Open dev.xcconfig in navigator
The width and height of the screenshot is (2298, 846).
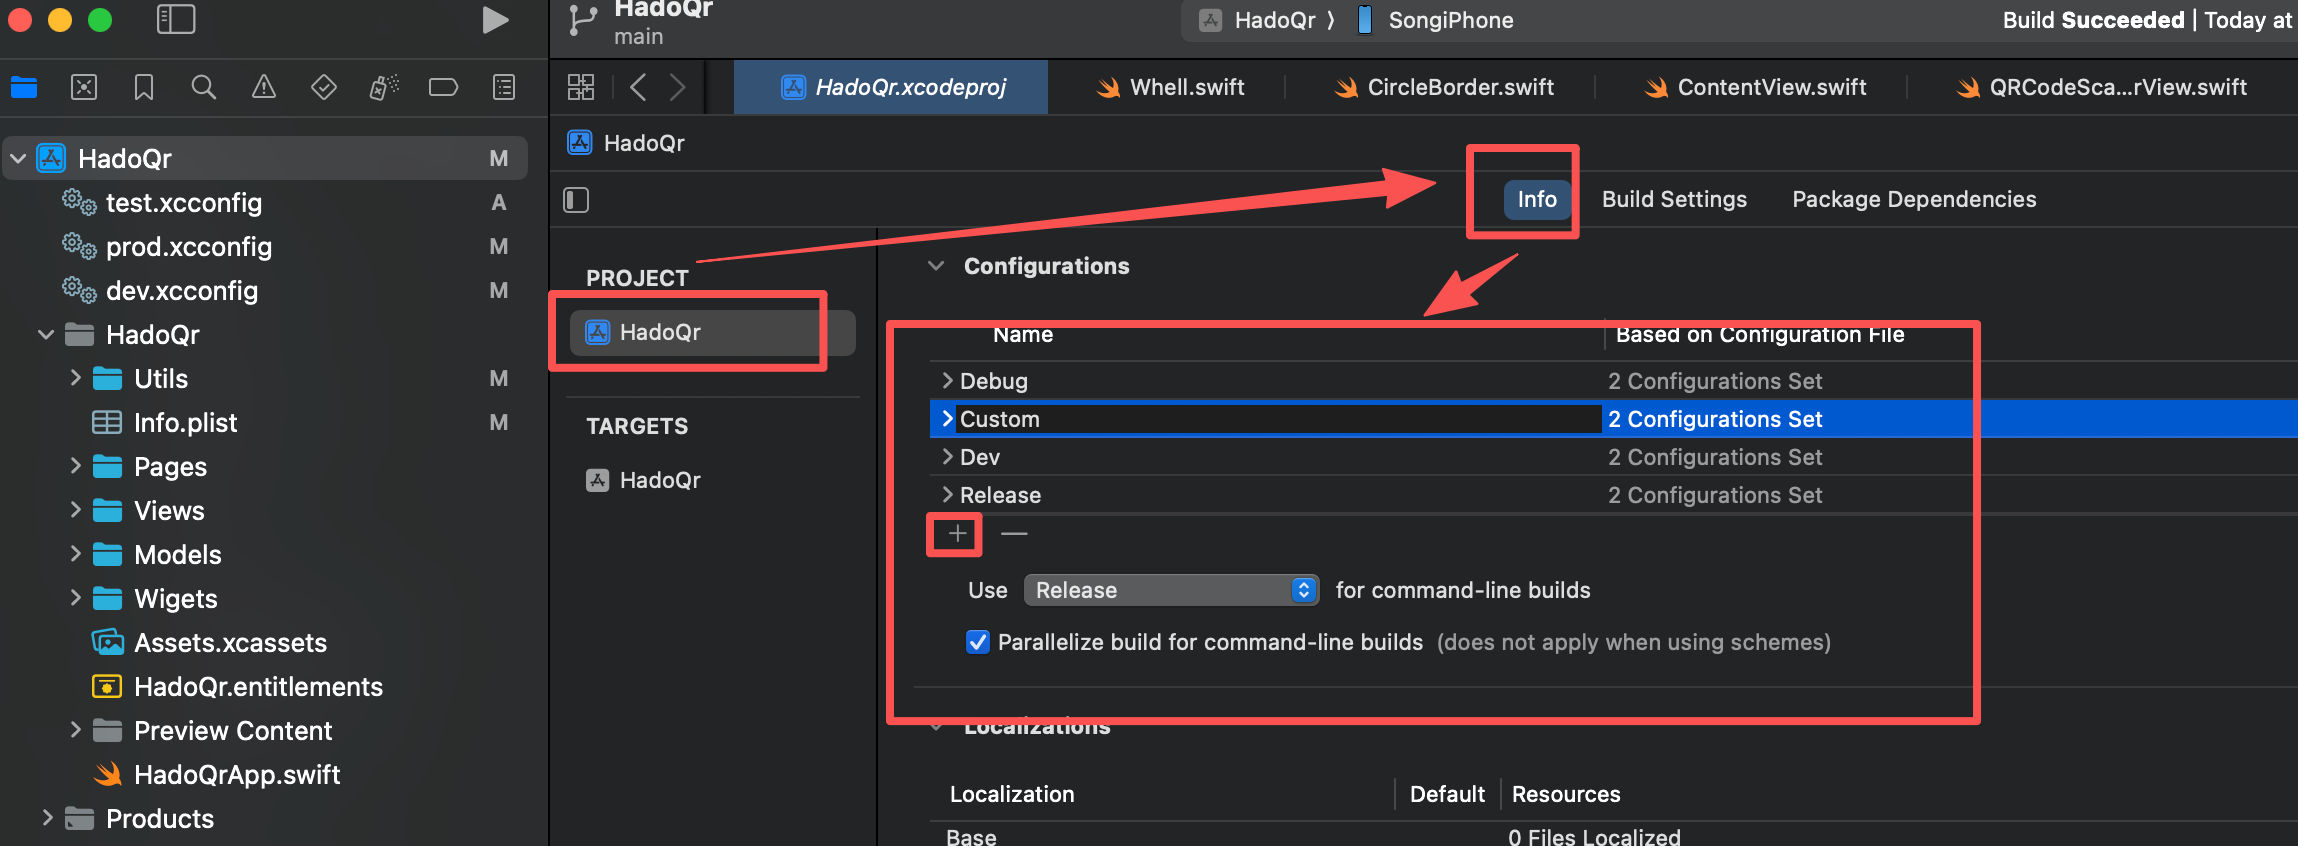[x=182, y=290]
